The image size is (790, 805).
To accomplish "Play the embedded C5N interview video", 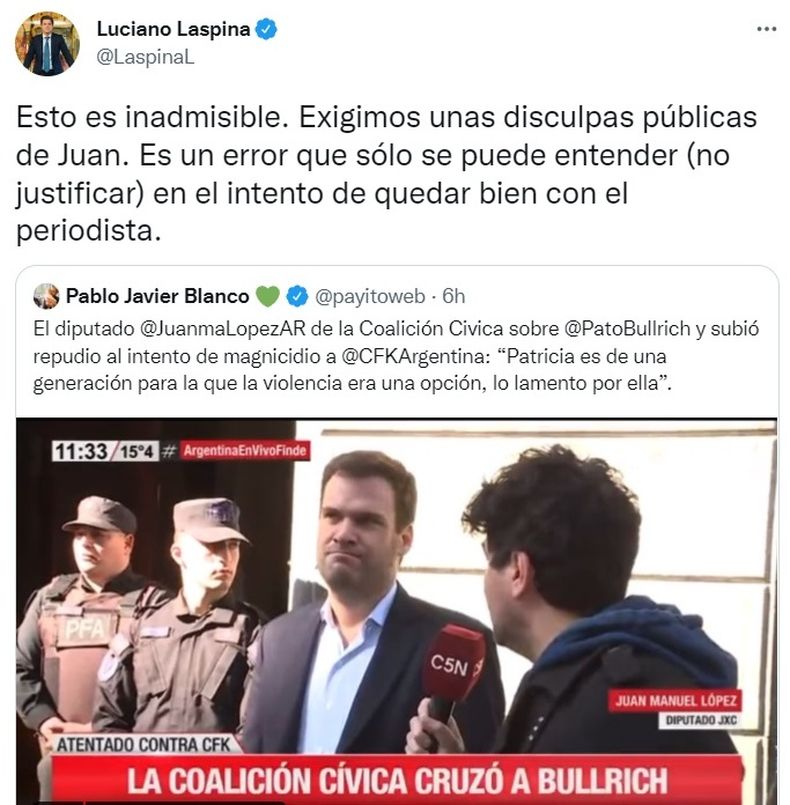I will 396,611.
